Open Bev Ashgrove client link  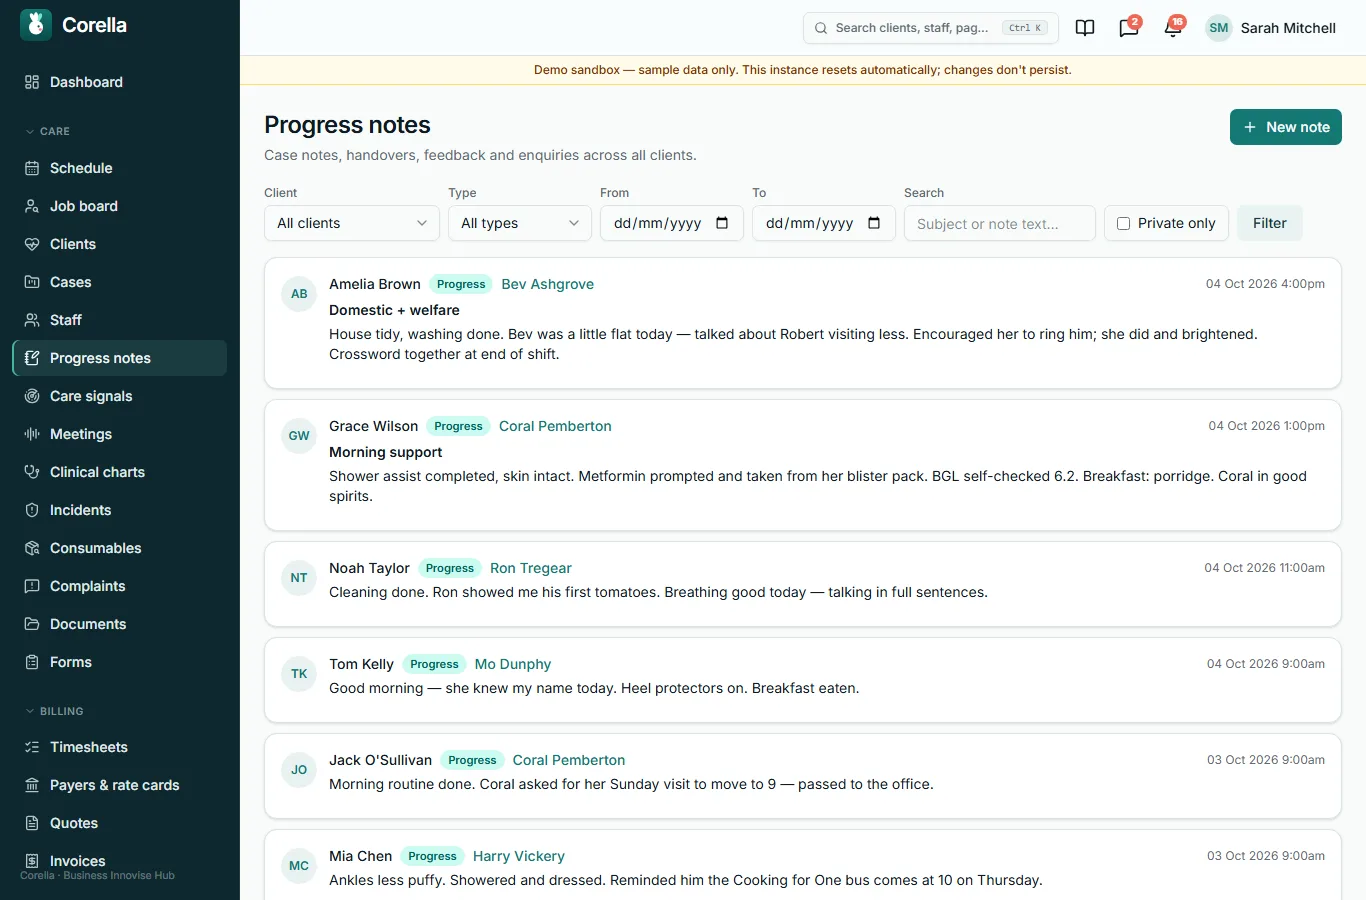(x=547, y=284)
